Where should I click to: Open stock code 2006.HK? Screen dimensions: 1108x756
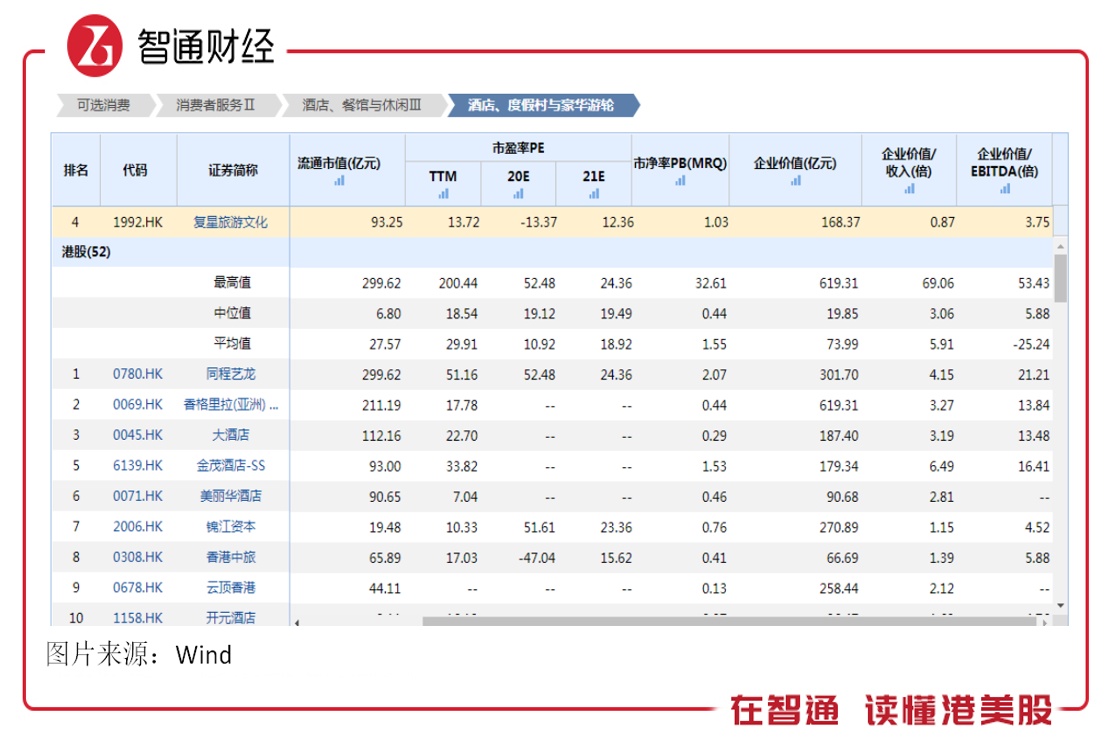pyautogui.click(x=138, y=526)
